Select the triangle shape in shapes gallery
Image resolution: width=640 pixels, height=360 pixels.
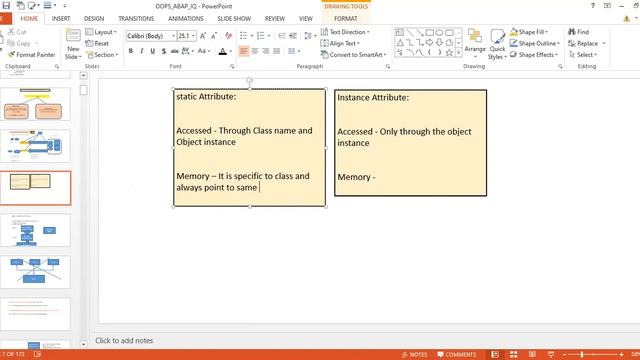click(x=400, y=42)
